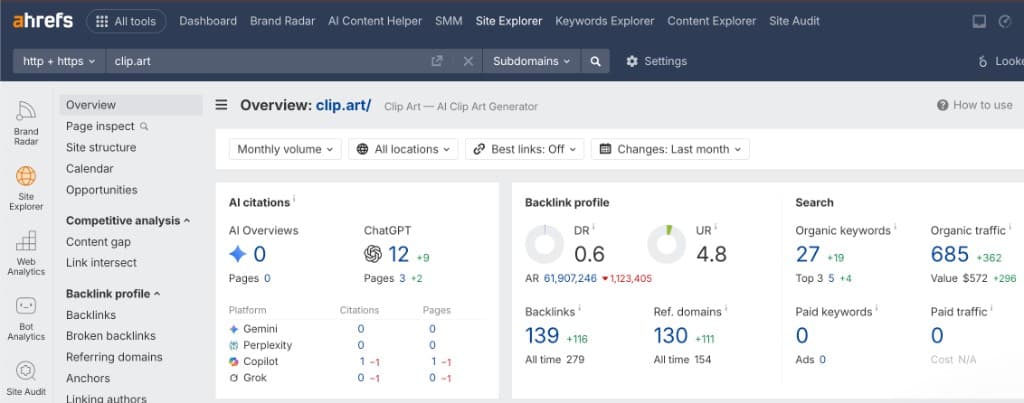
Task: Open Site Audit in top navigation
Action: pos(794,21)
